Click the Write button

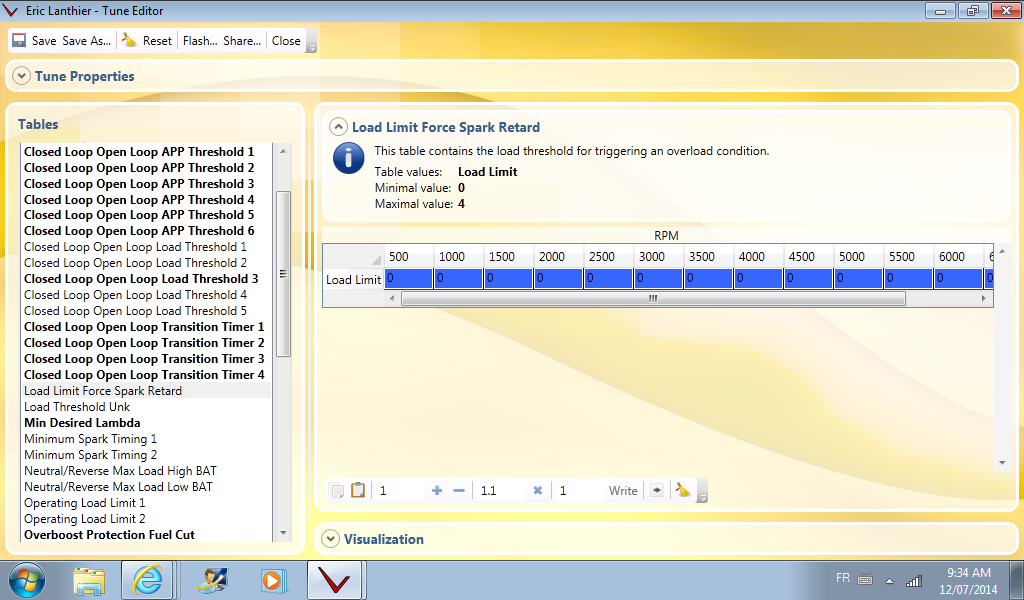click(623, 490)
